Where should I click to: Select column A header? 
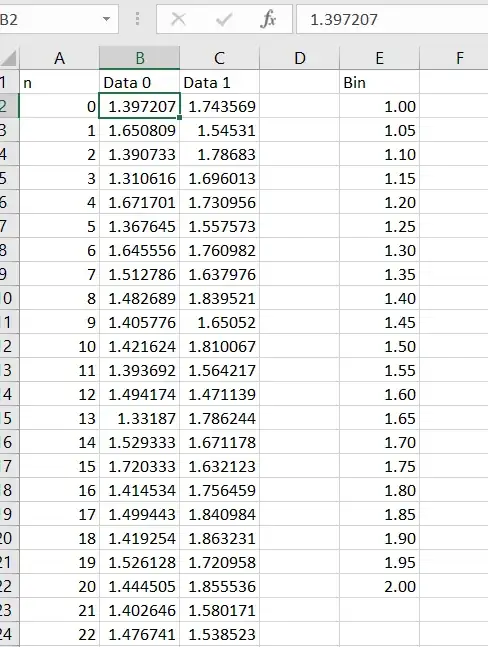59,58
